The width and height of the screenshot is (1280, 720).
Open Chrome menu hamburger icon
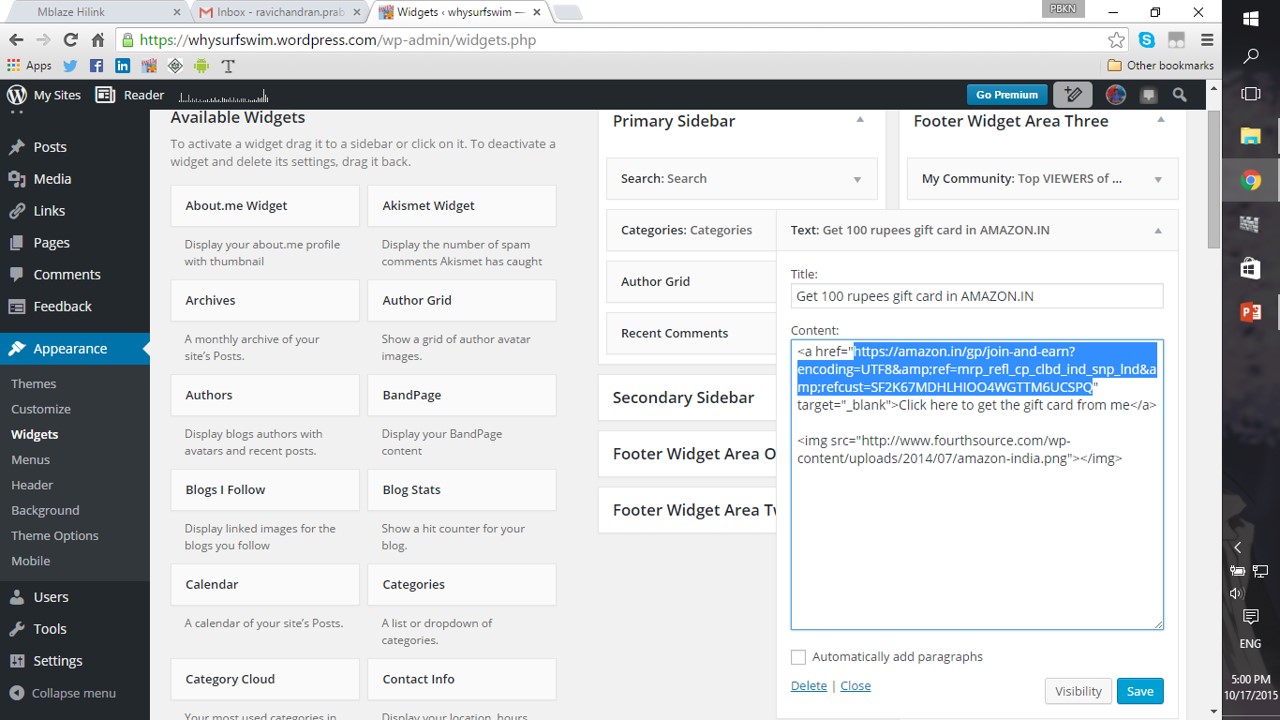(1207, 40)
